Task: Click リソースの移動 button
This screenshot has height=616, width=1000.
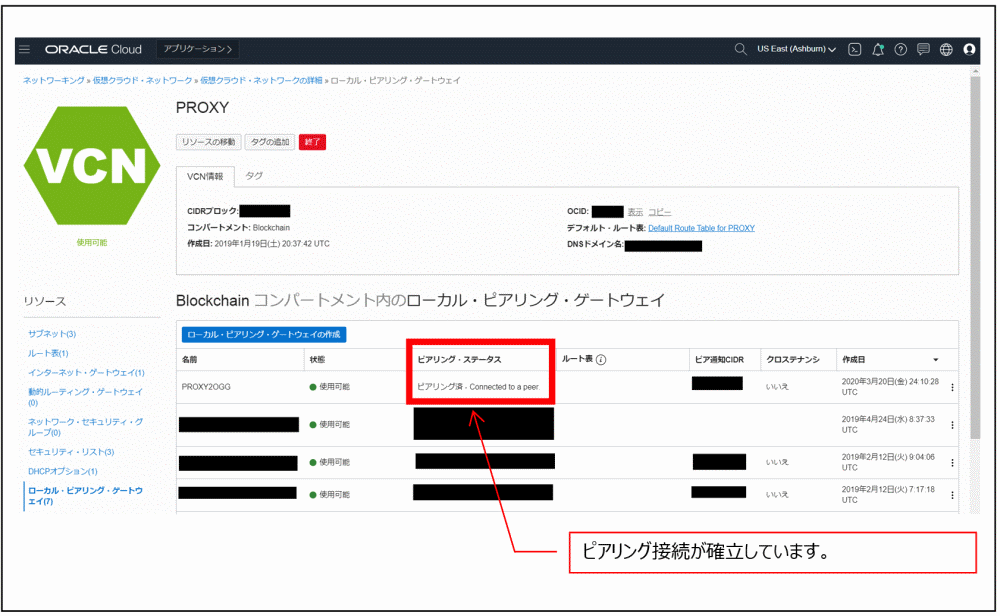Action: 208,142
